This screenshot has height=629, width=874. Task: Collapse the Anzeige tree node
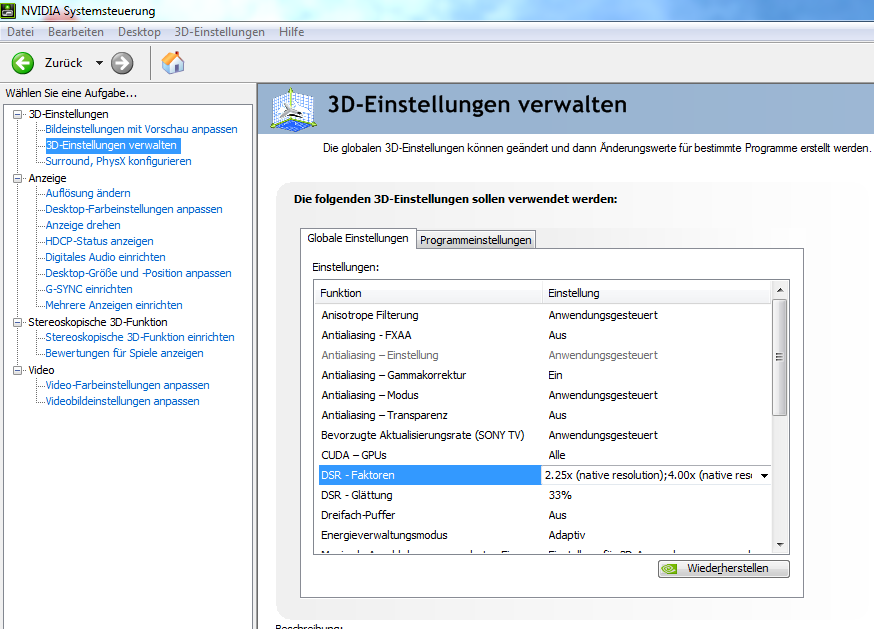(18, 178)
